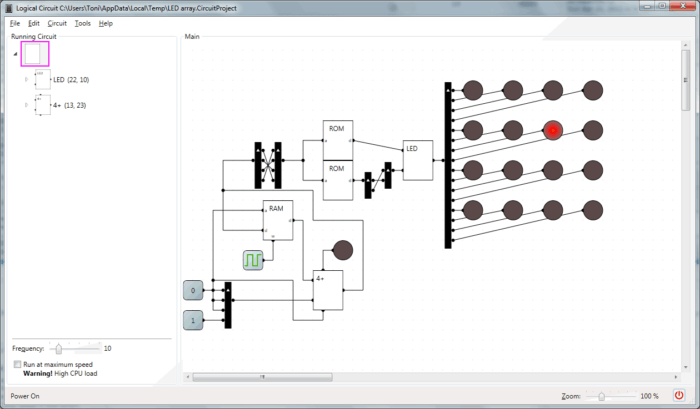The width and height of the screenshot is (700, 409).
Task: Click the third LED in the third row
Action: pos(553,170)
